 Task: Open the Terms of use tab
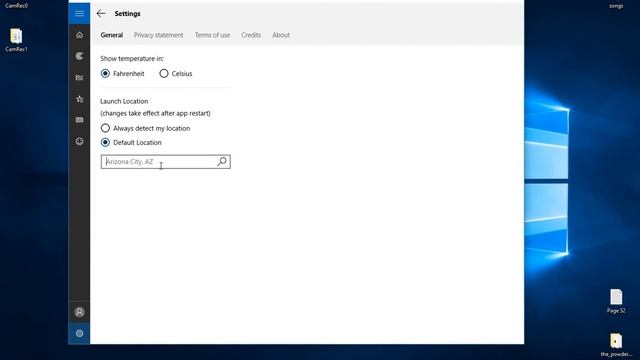tap(212, 35)
